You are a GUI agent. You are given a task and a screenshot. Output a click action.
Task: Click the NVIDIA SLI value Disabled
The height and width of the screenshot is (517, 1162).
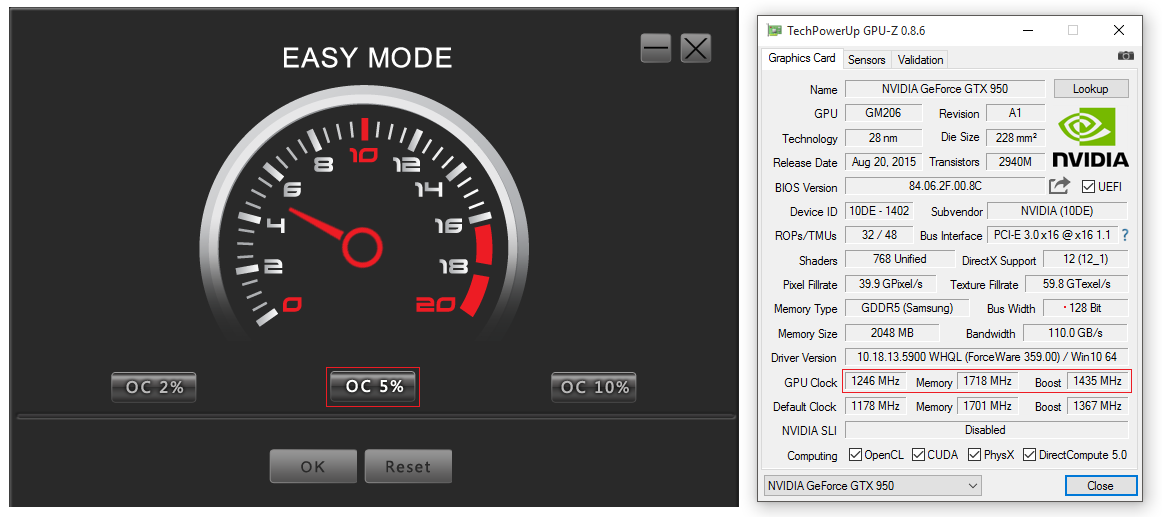click(986, 430)
